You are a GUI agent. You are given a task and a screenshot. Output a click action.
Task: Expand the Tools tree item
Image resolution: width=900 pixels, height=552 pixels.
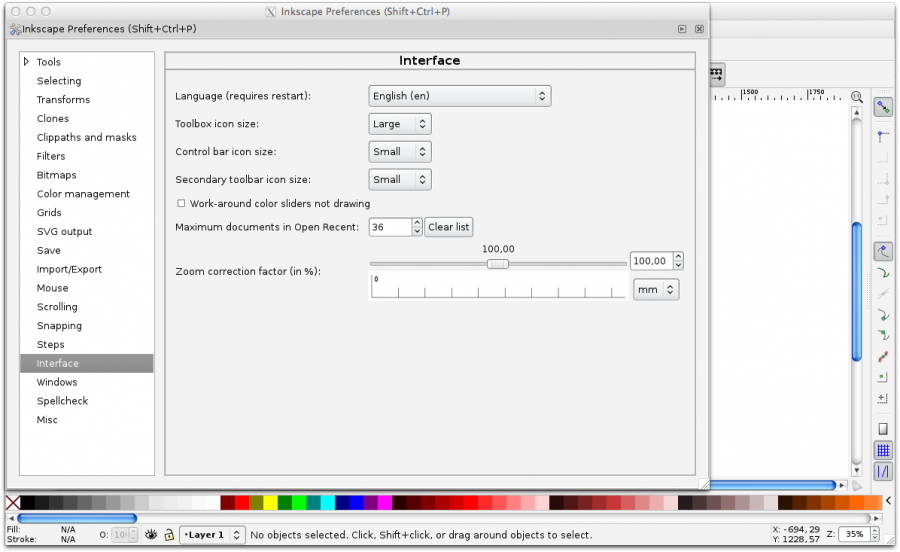click(x=27, y=62)
